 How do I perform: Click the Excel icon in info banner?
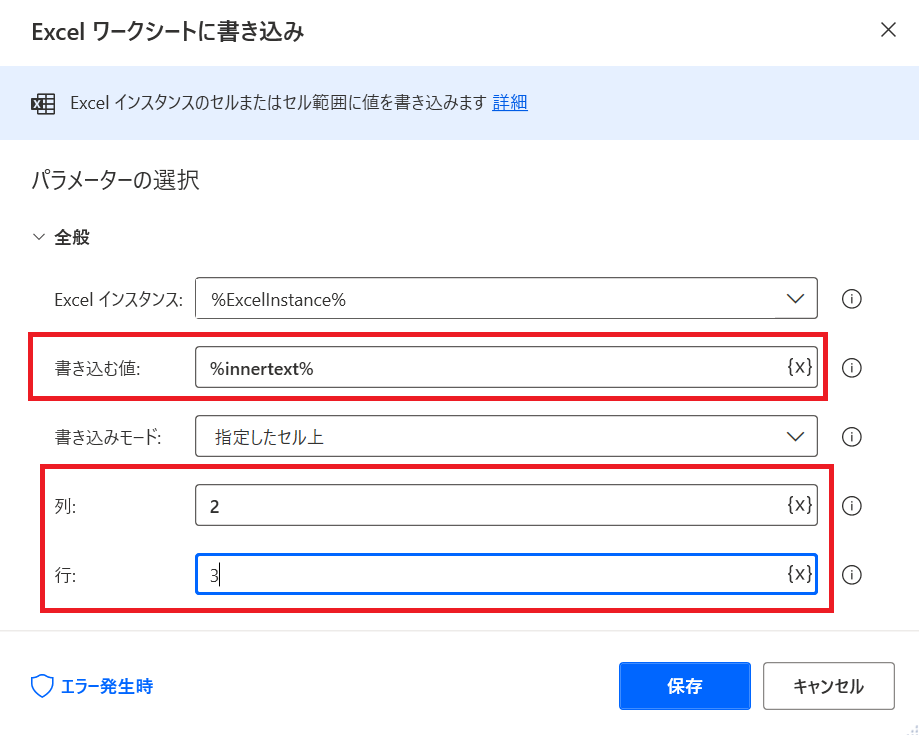tap(43, 103)
